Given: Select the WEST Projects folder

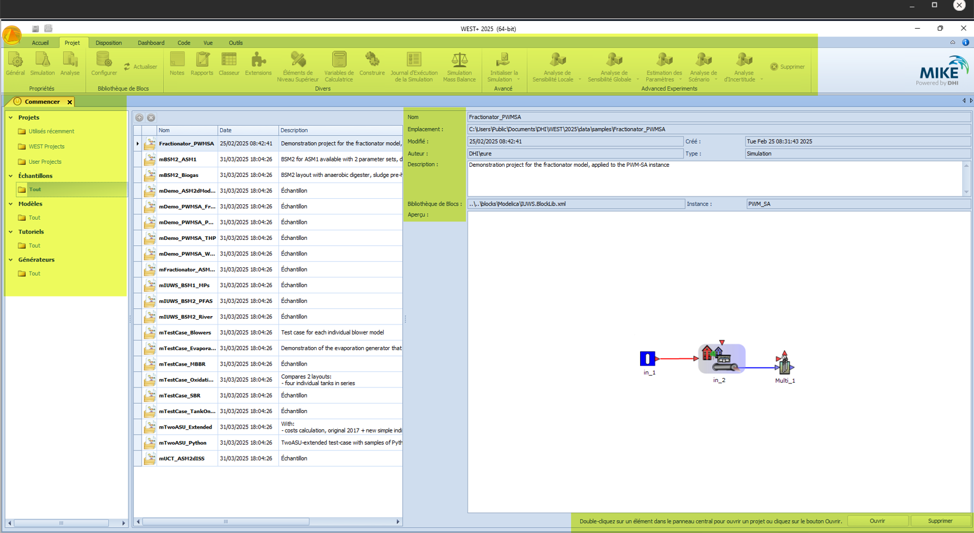Looking at the screenshot, I should pyautogui.click(x=46, y=147).
